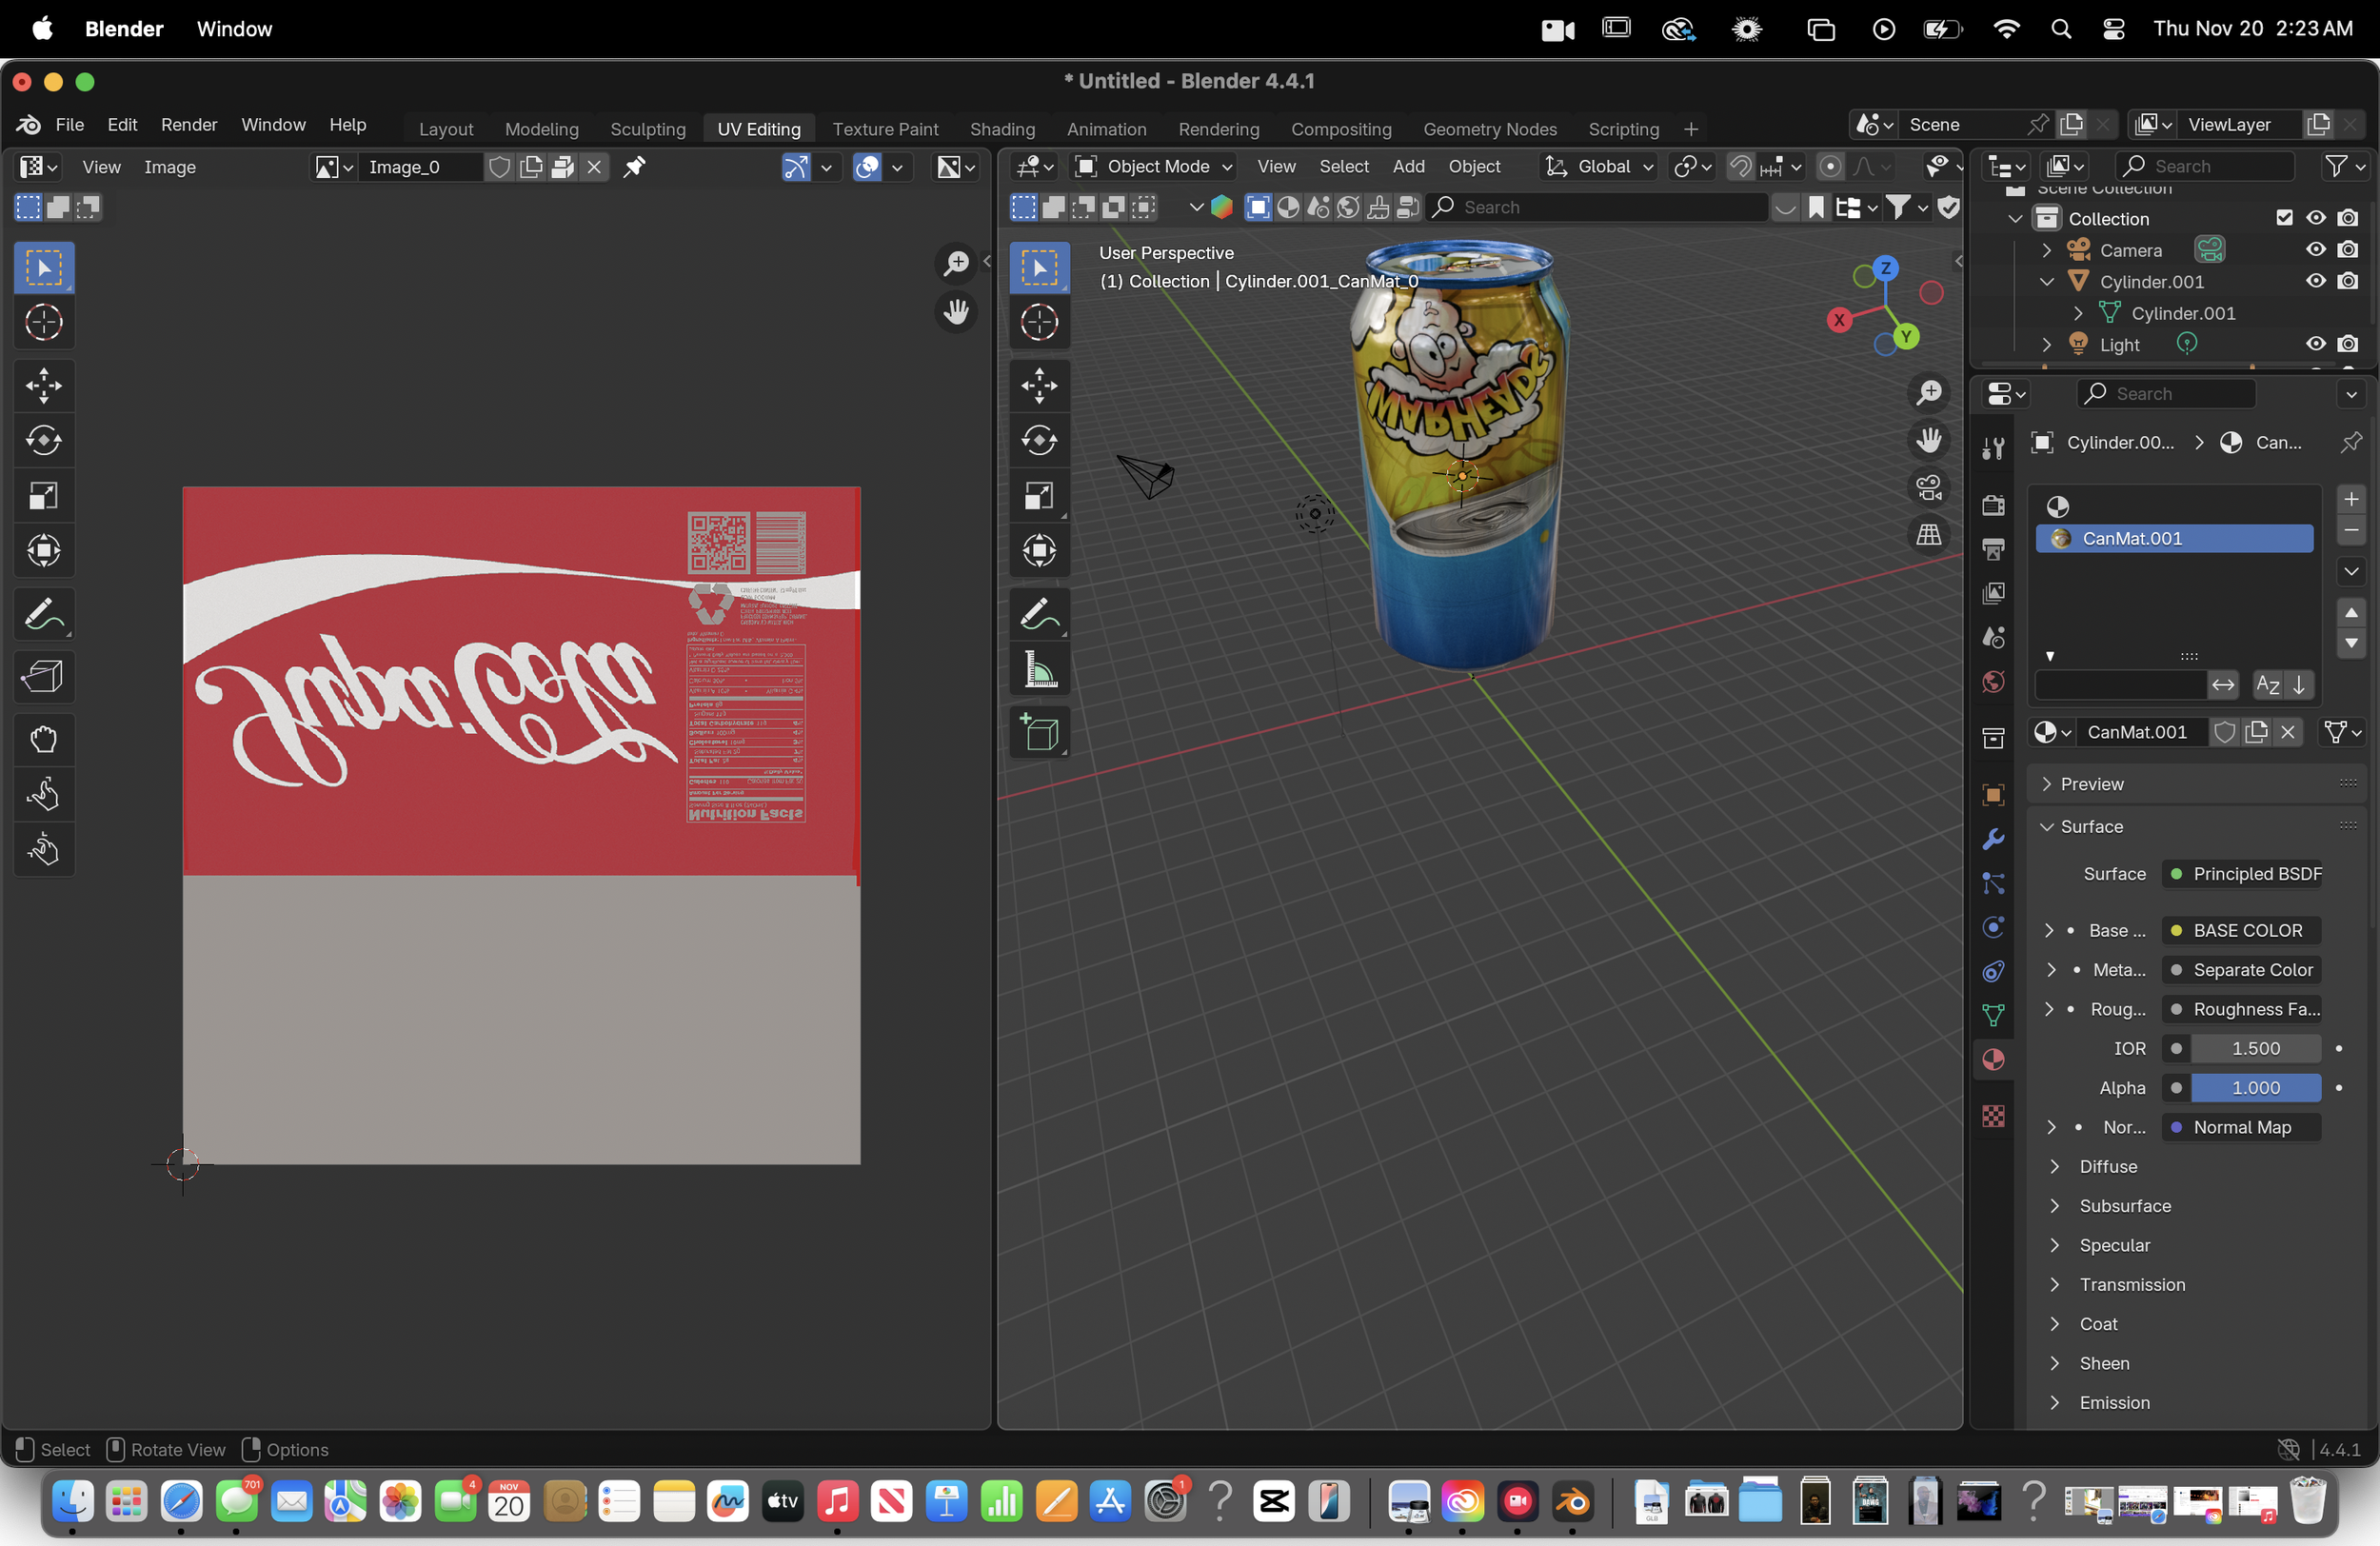Image resolution: width=2380 pixels, height=1546 pixels.
Task: Select the Scale tool in 3D viewport
Action: tap(1039, 495)
